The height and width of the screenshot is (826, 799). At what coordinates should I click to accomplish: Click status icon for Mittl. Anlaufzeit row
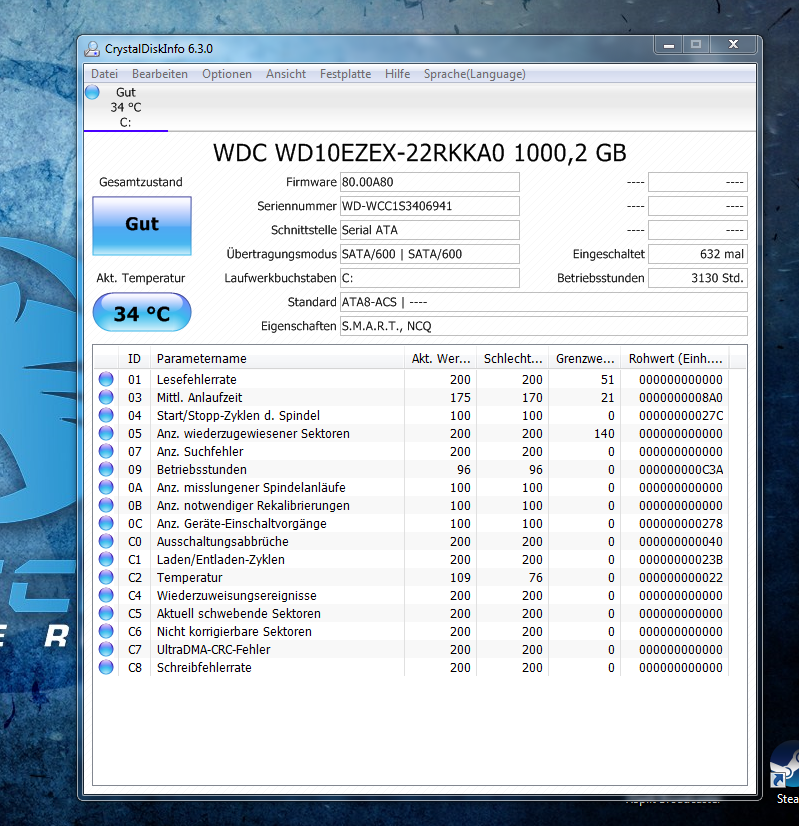[106, 397]
